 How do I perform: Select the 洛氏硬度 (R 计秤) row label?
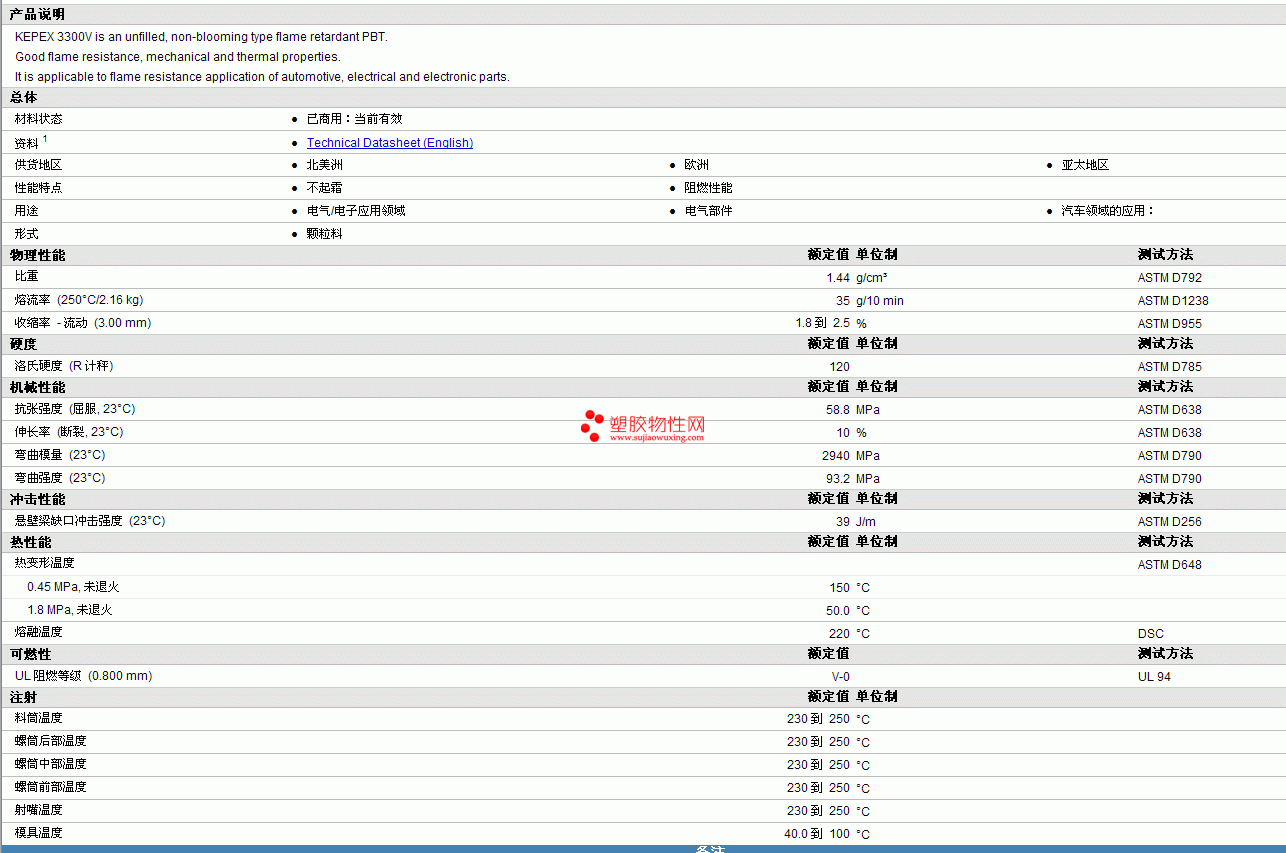[64, 366]
